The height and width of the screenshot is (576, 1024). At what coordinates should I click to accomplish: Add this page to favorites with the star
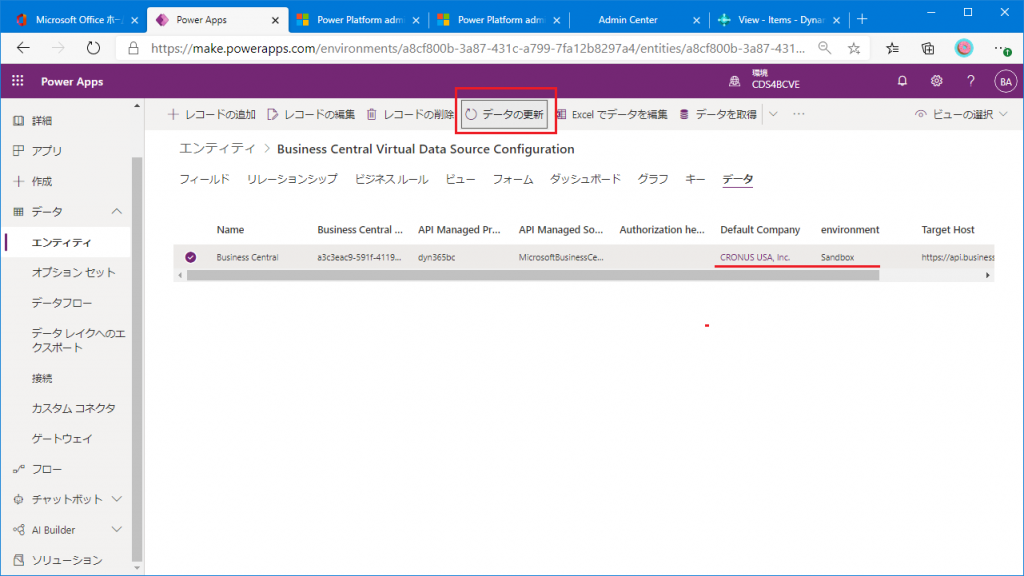click(x=854, y=48)
